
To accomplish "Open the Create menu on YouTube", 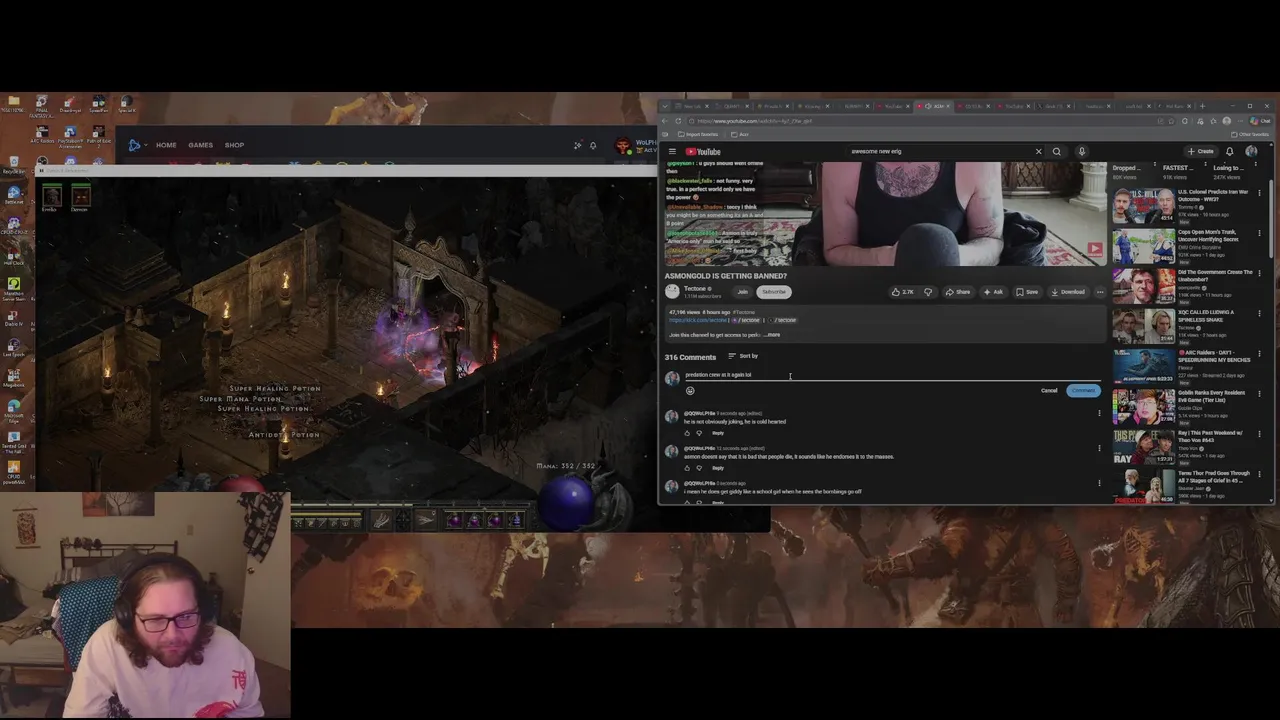I will coord(1200,152).
